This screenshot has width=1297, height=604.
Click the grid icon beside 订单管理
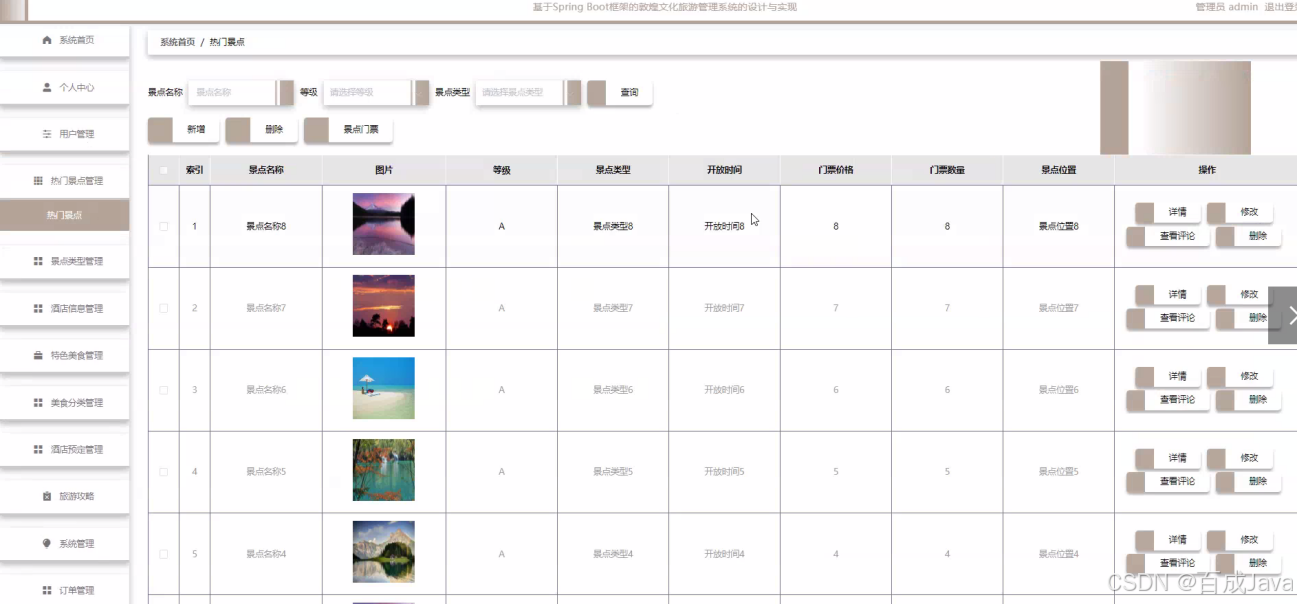[47, 590]
